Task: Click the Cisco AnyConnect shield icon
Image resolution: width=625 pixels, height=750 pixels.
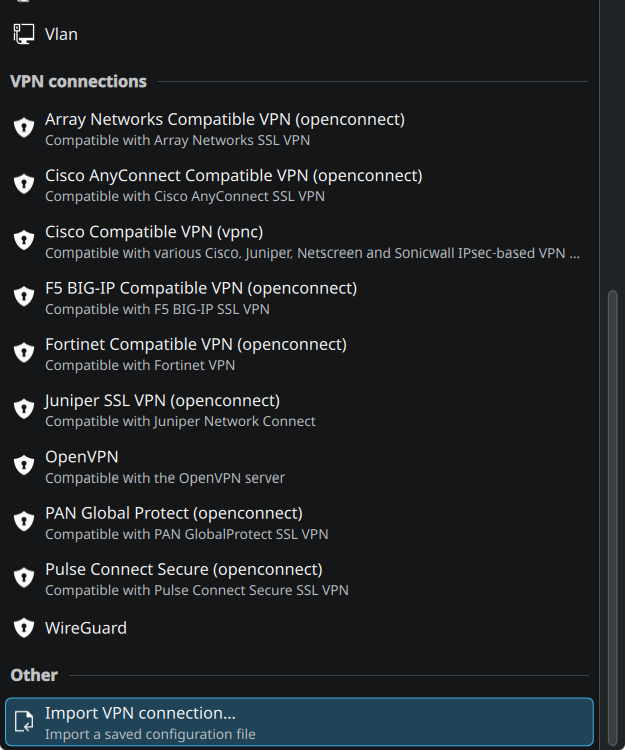Action: [x=24, y=184]
